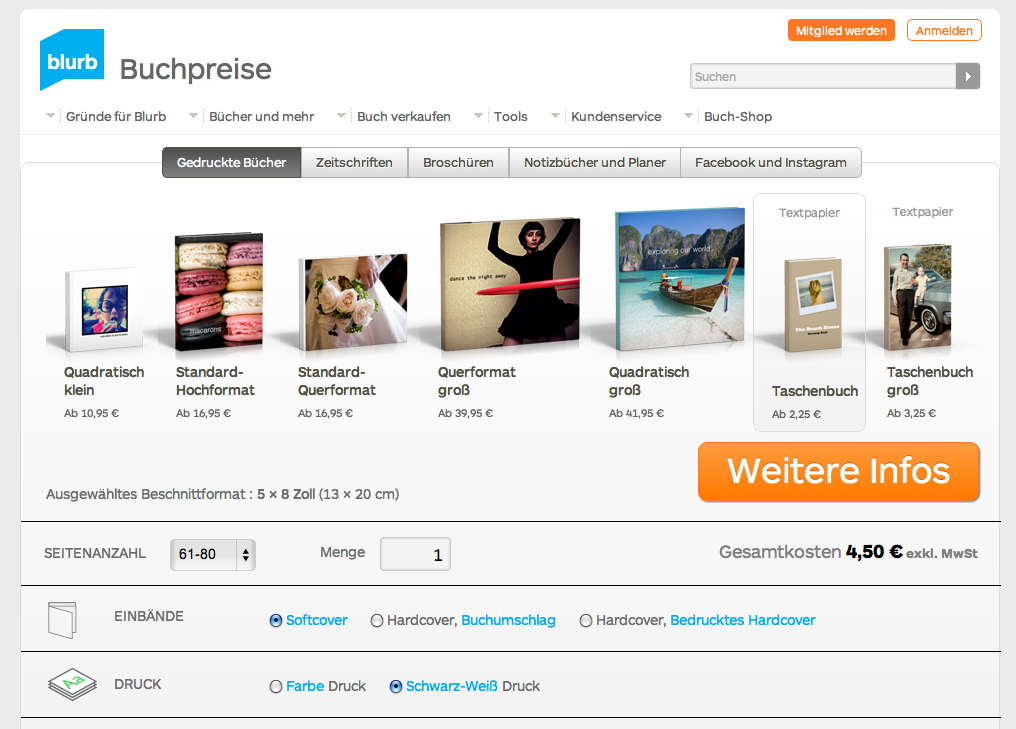Switch to the Zeitschriften tab
1016x729 pixels.
click(354, 163)
